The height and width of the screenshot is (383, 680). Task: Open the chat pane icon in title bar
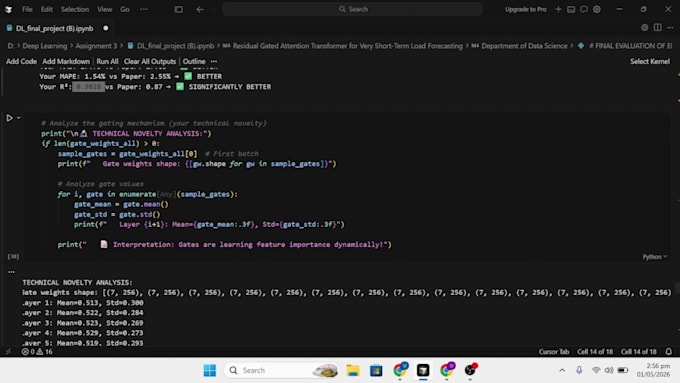tap(584, 9)
